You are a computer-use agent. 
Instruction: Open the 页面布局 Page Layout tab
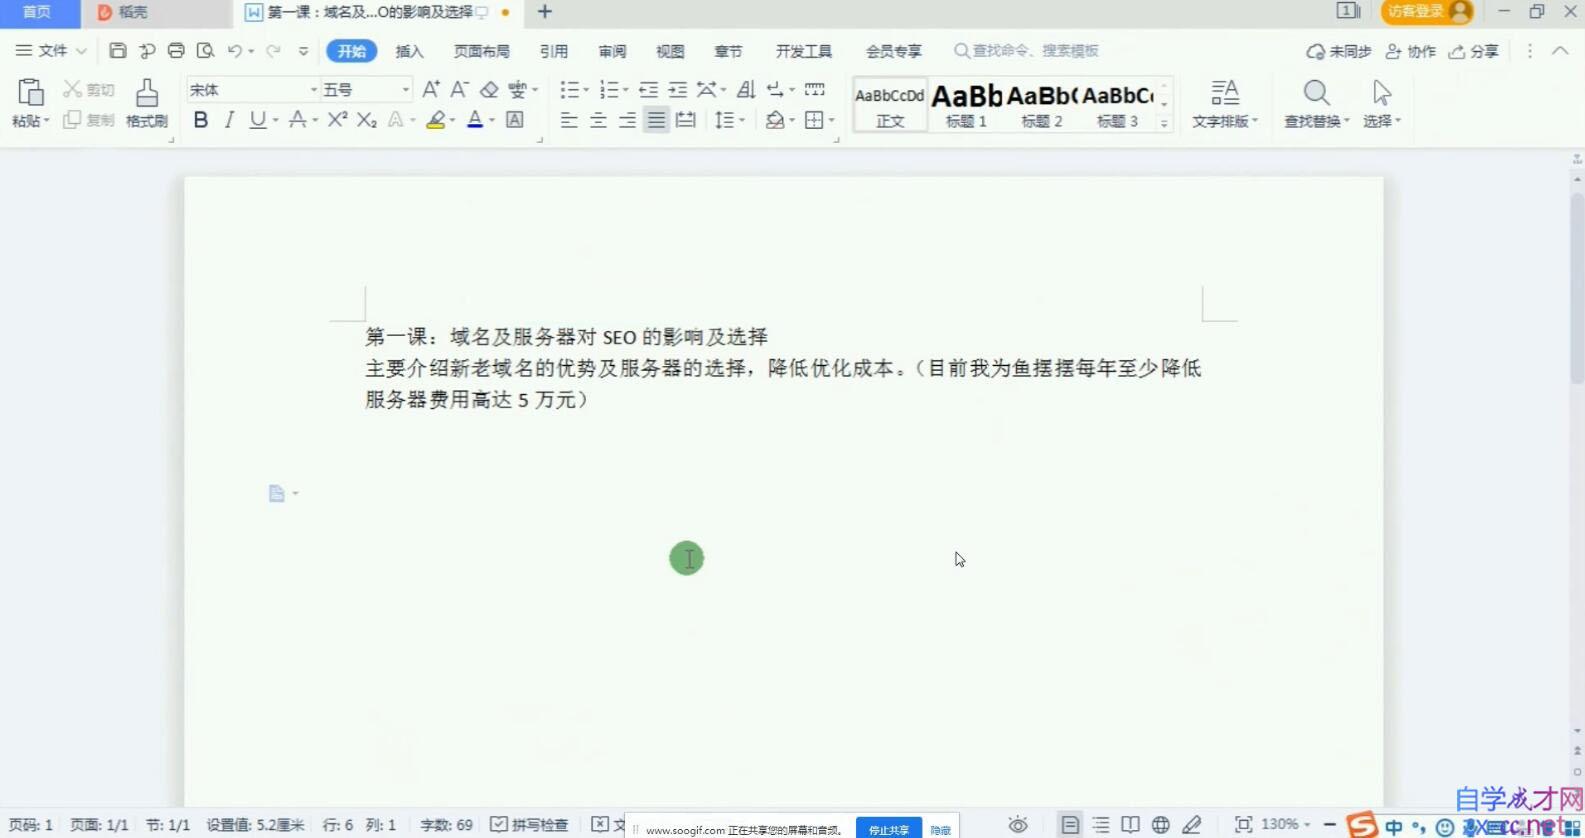pos(481,51)
